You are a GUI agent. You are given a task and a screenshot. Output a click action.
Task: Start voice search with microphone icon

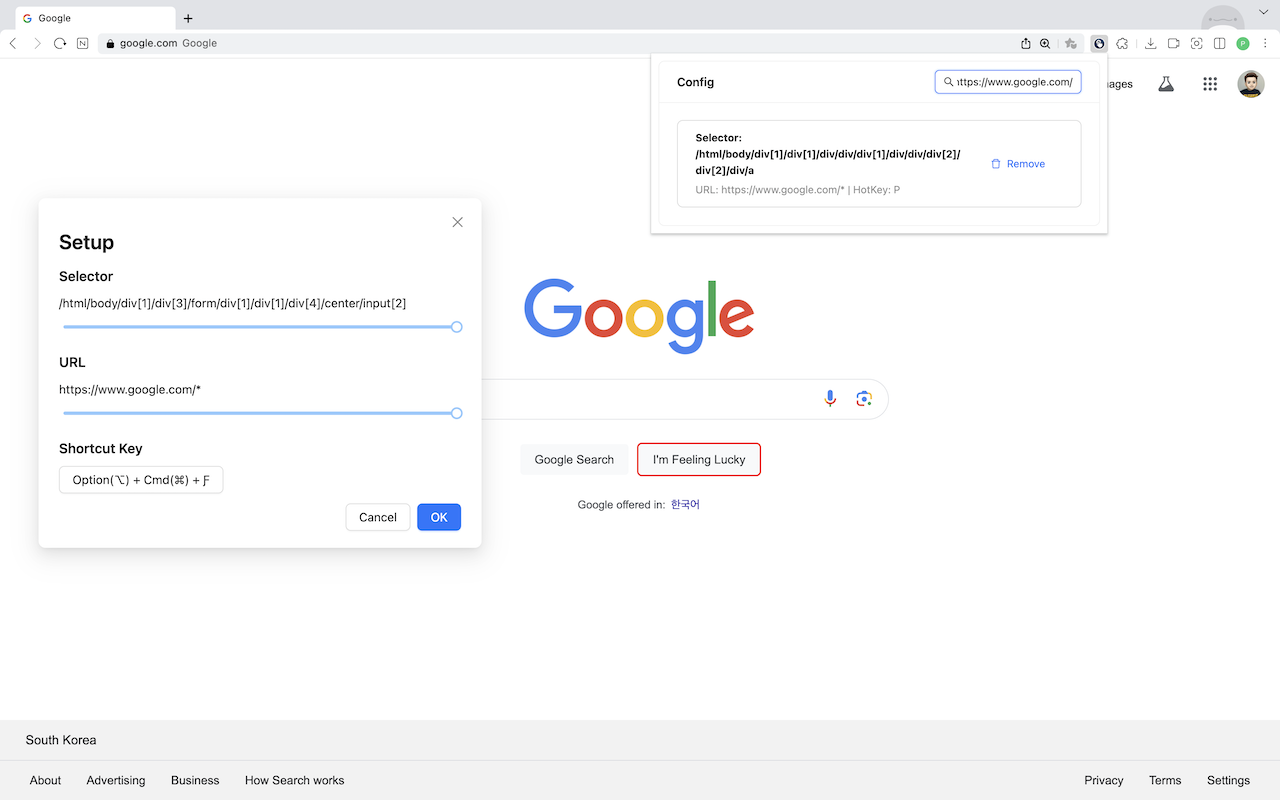(x=830, y=399)
